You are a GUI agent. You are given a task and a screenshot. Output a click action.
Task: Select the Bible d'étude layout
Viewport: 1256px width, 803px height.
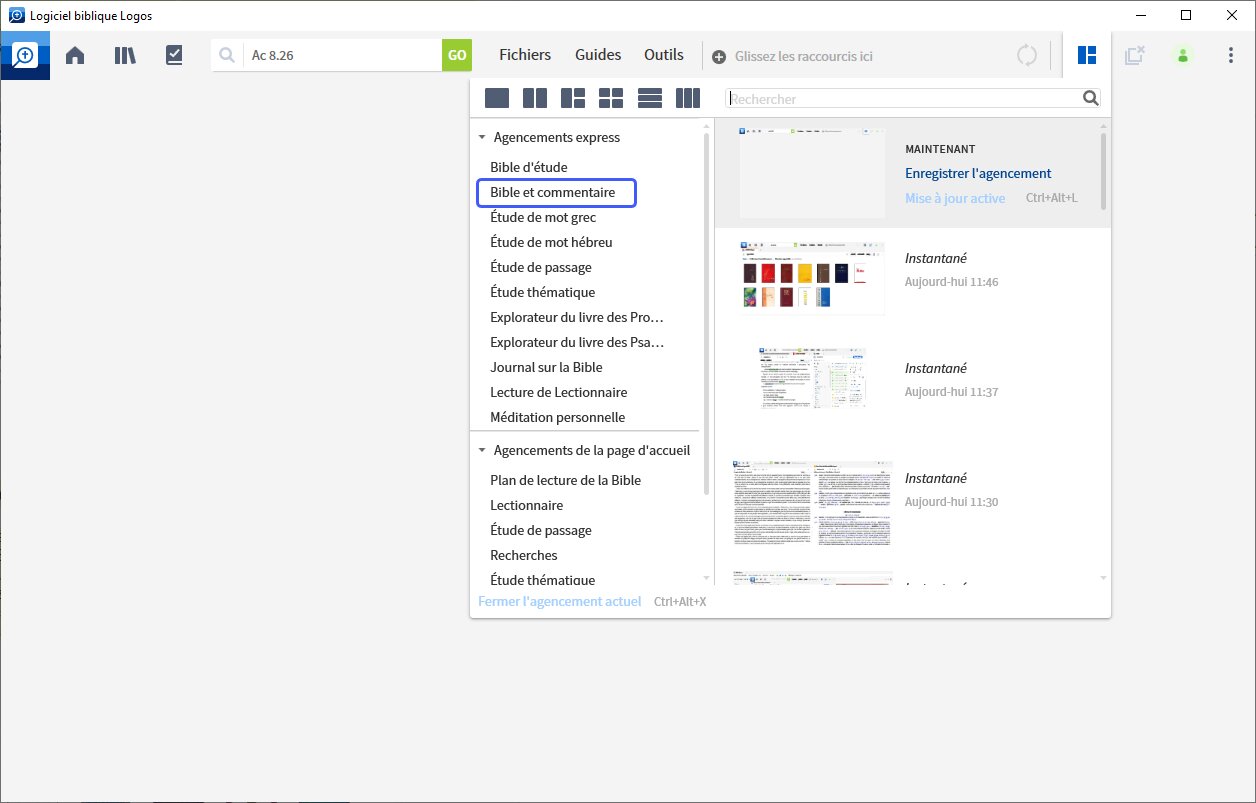pos(529,167)
